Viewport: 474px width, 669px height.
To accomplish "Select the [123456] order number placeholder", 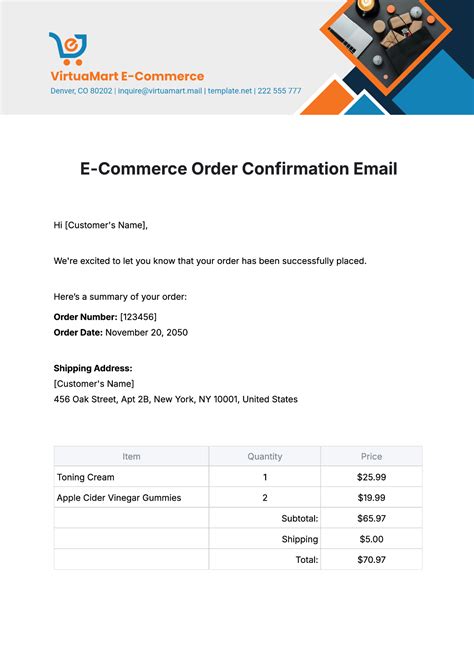I will pos(138,317).
